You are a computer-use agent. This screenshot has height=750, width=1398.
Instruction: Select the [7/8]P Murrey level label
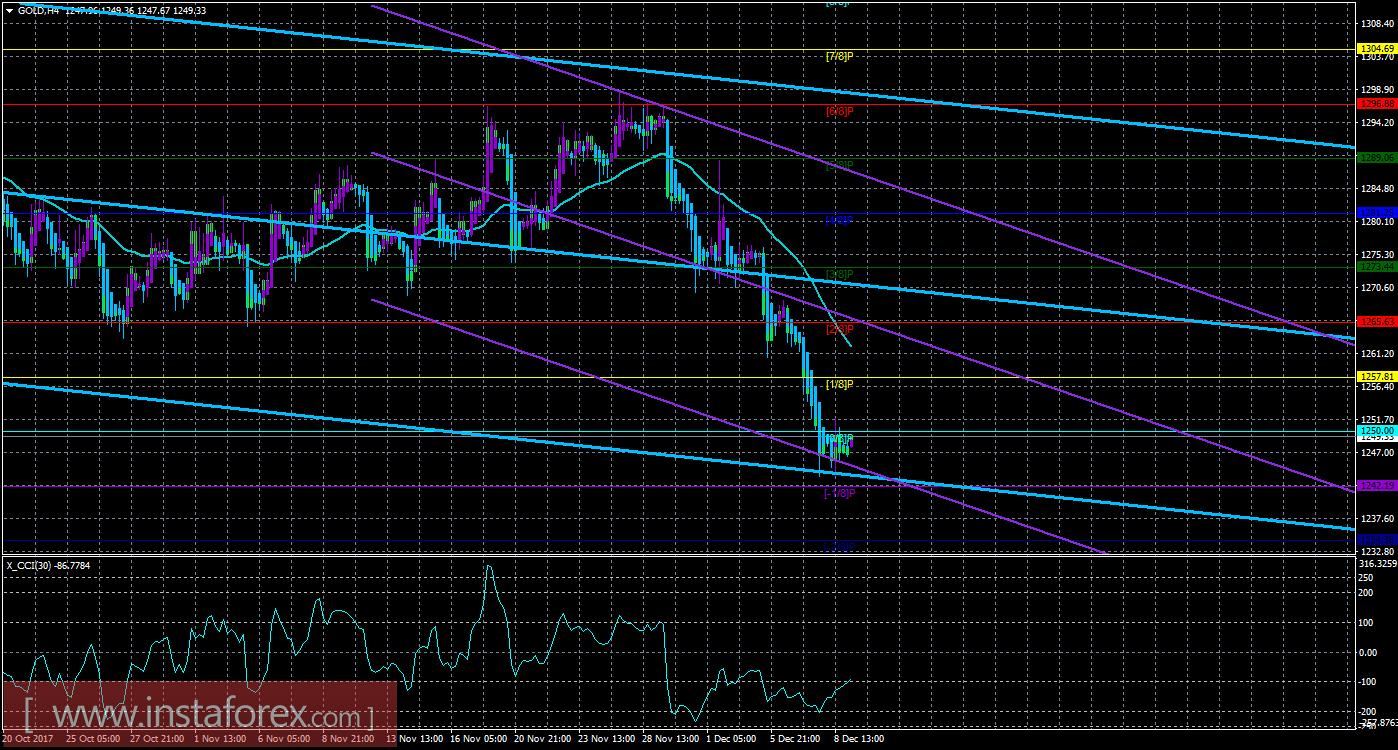pyautogui.click(x=839, y=56)
